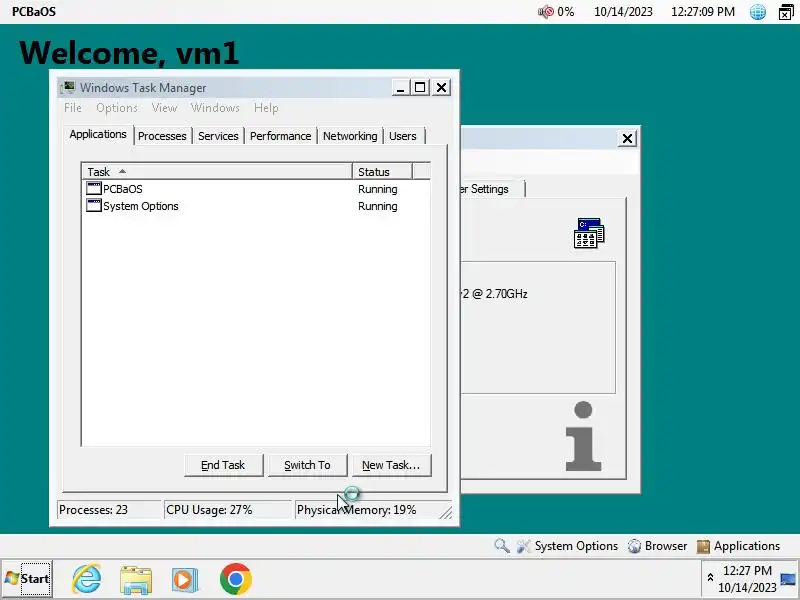Open the File menu in Task Manager
The image size is (800, 600).
click(72, 108)
